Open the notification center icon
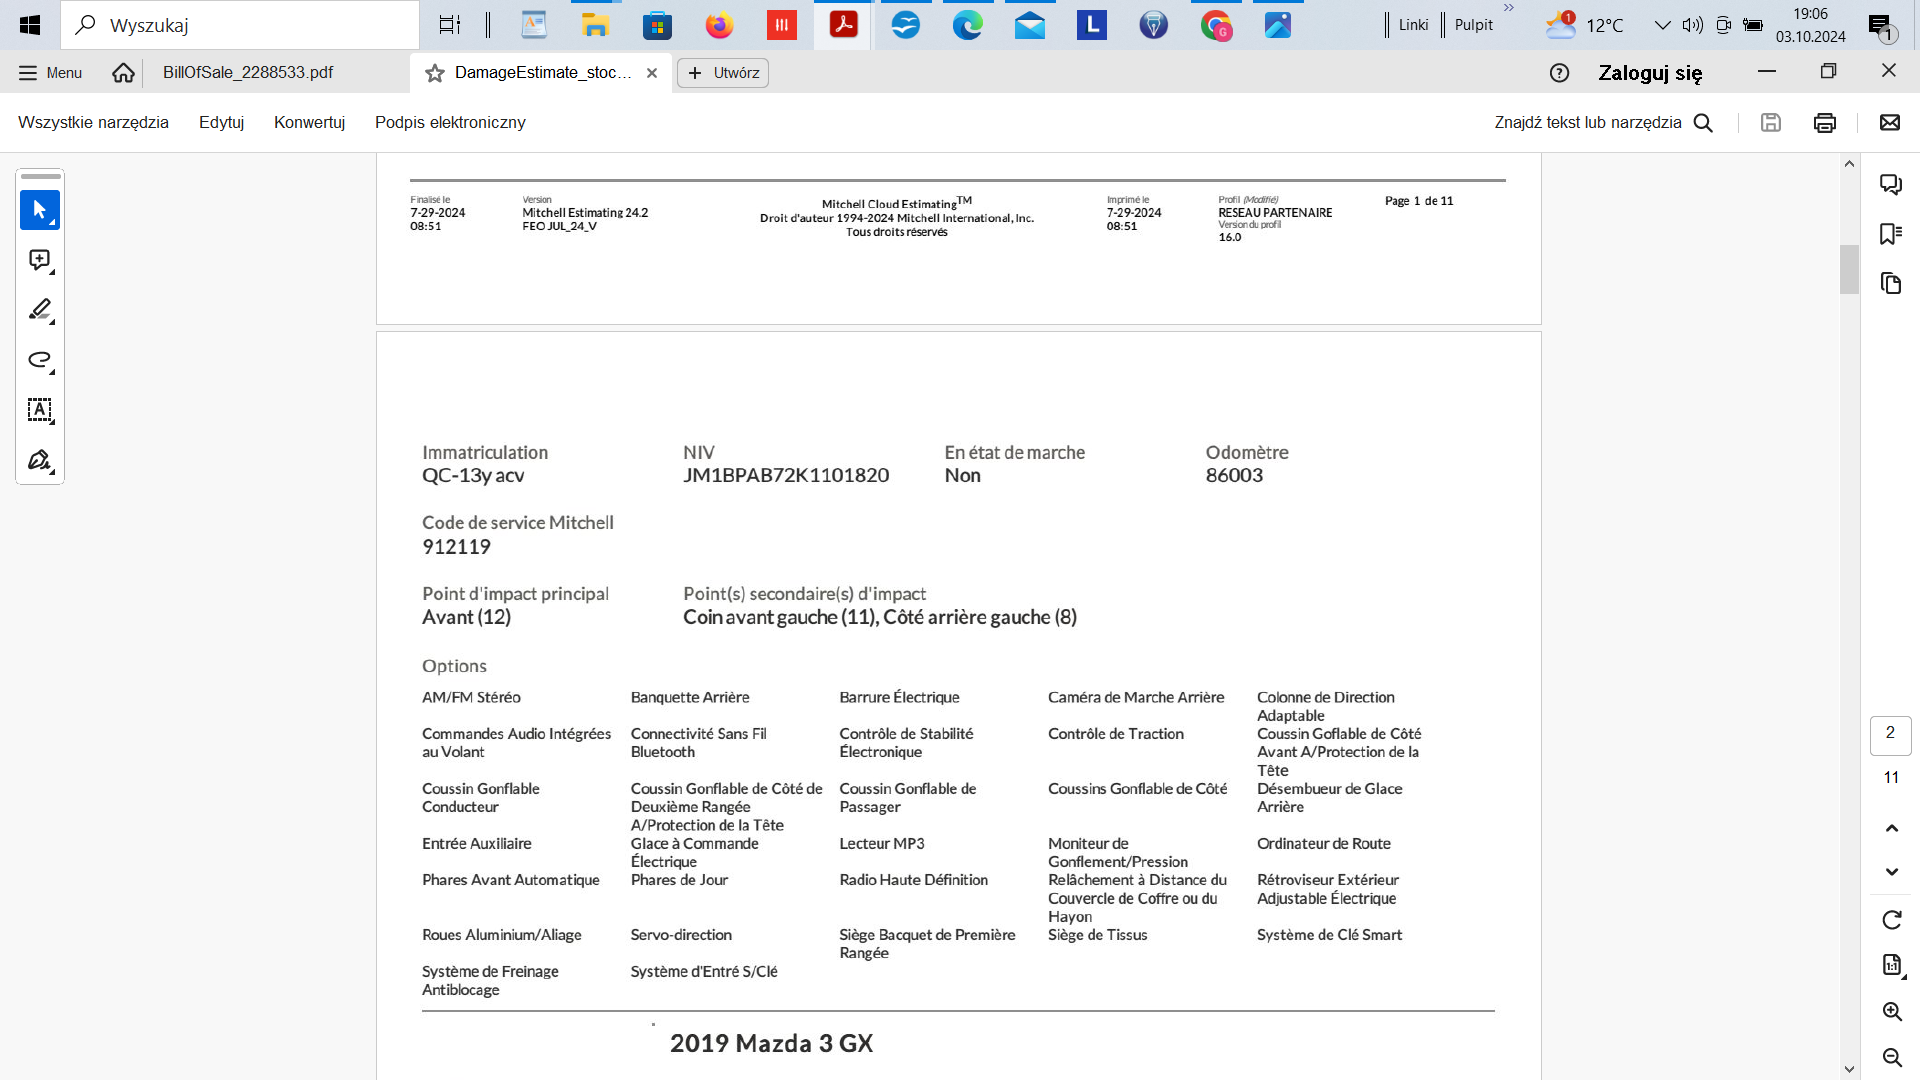The width and height of the screenshot is (1920, 1080). click(1882, 27)
